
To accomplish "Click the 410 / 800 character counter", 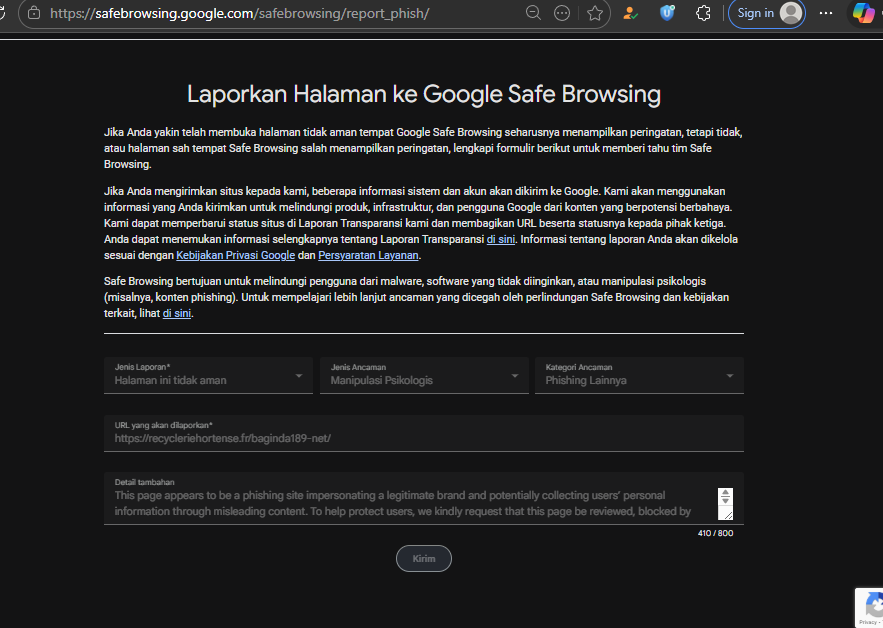I will tap(715, 533).
